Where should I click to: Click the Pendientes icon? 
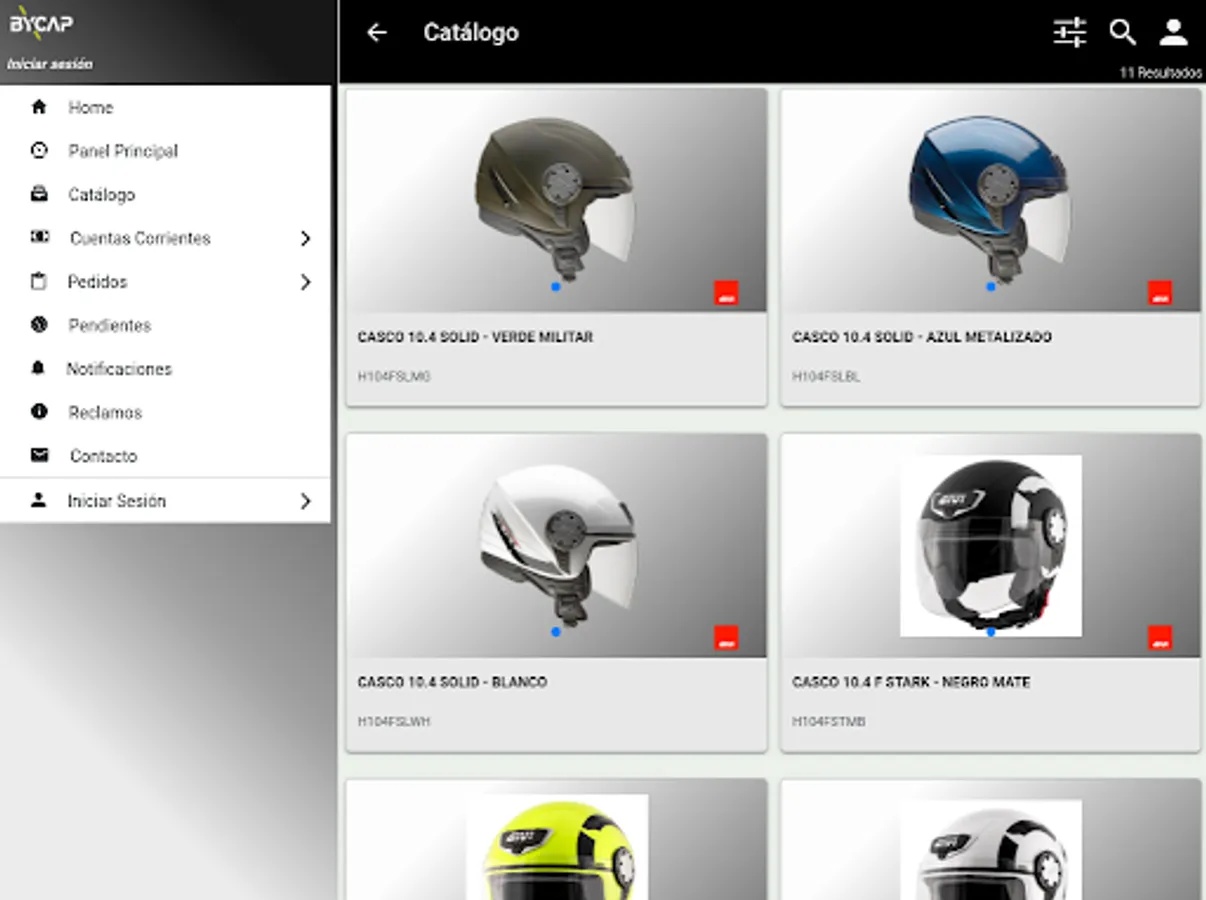(x=39, y=324)
